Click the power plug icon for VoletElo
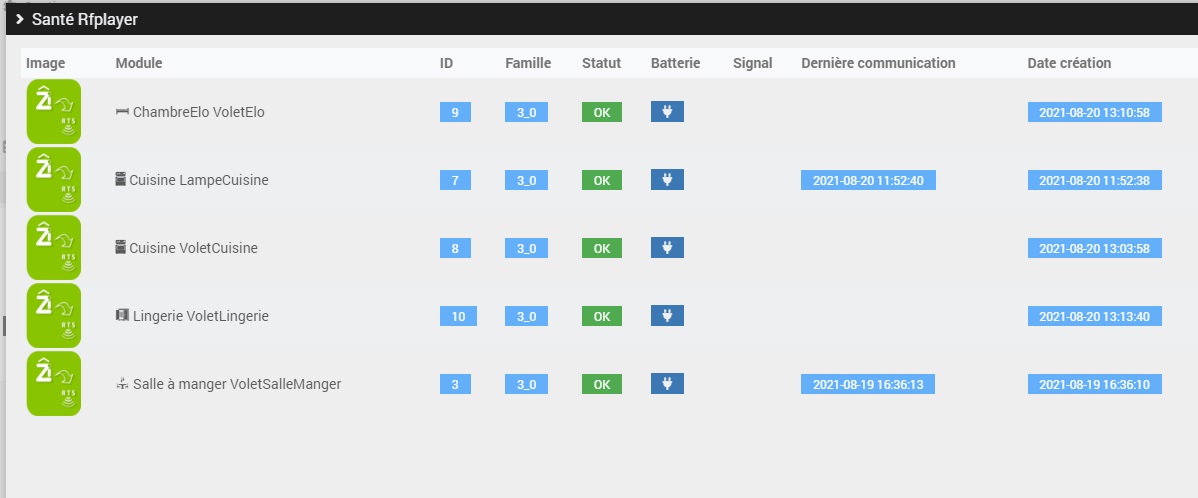This screenshot has width=1198, height=498. pyautogui.click(x=667, y=112)
